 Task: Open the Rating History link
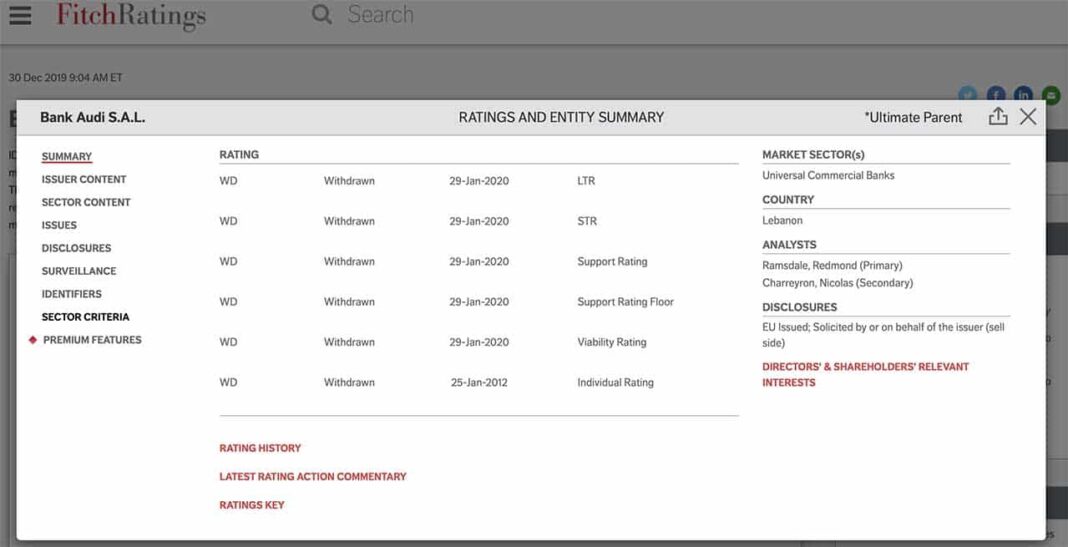click(x=260, y=448)
